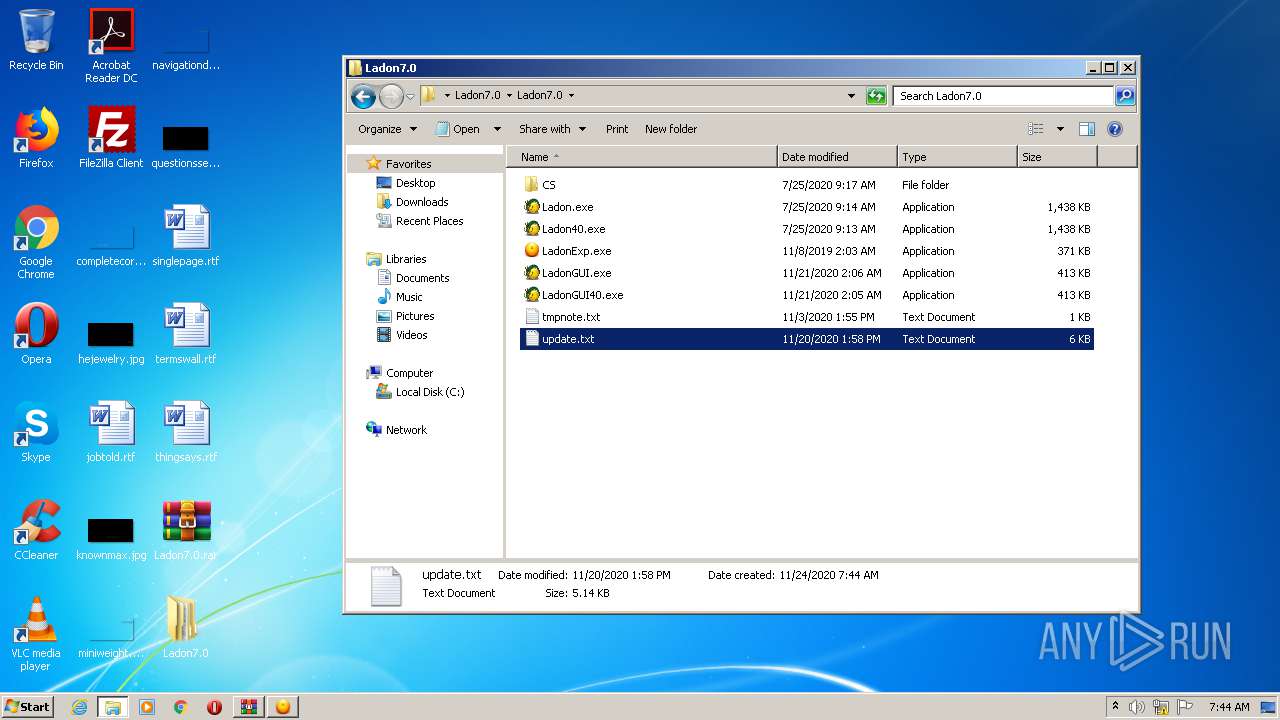Click the Search Ladon7.0 field
The width and height of the screenshot is (1280, 720).
click(1003, 96)
